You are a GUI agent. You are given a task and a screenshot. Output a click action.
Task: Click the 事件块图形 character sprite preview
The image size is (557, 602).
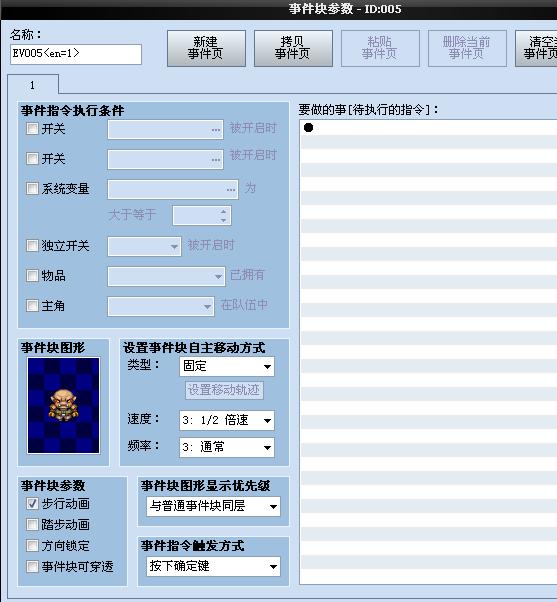coord(63,405)
